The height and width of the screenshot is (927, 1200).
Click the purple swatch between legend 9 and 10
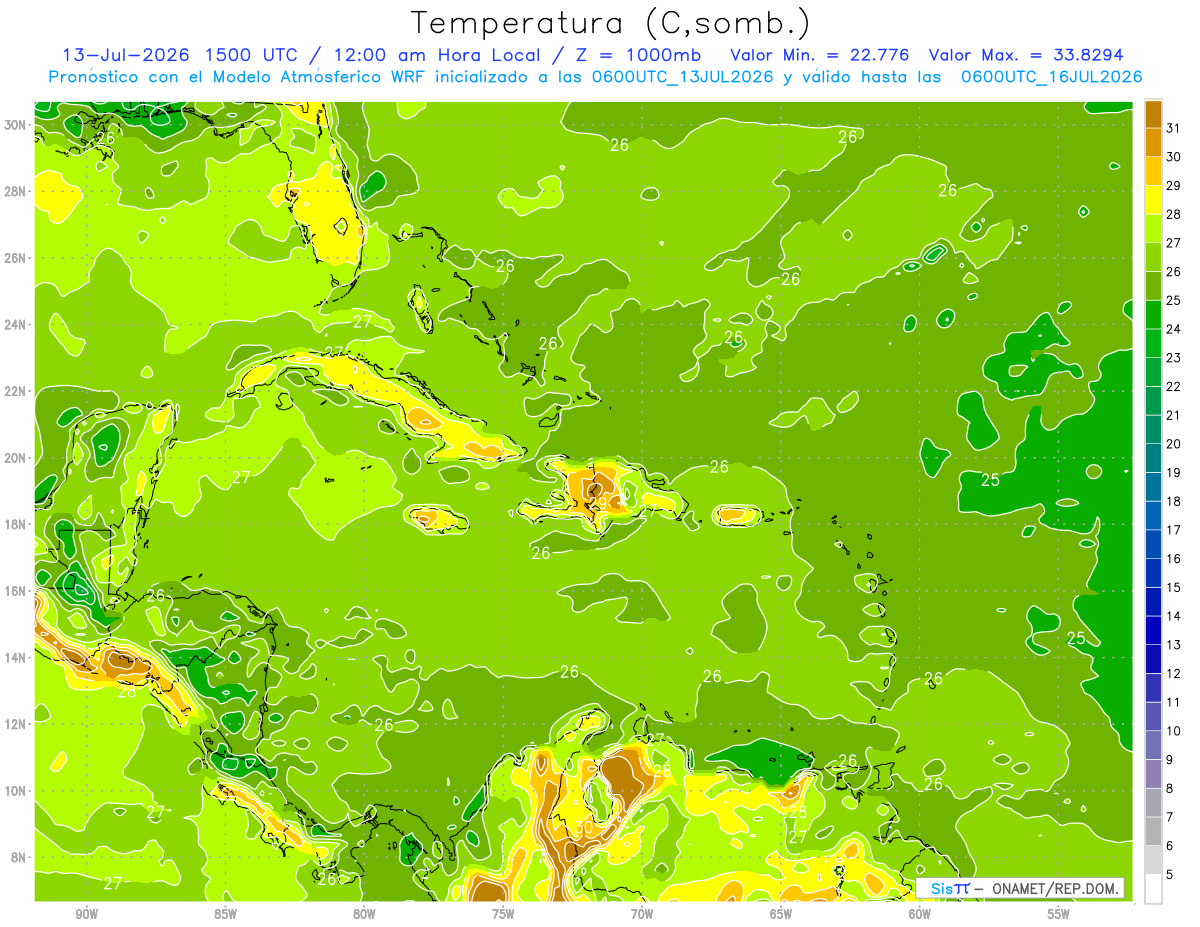click(1153, 745)
